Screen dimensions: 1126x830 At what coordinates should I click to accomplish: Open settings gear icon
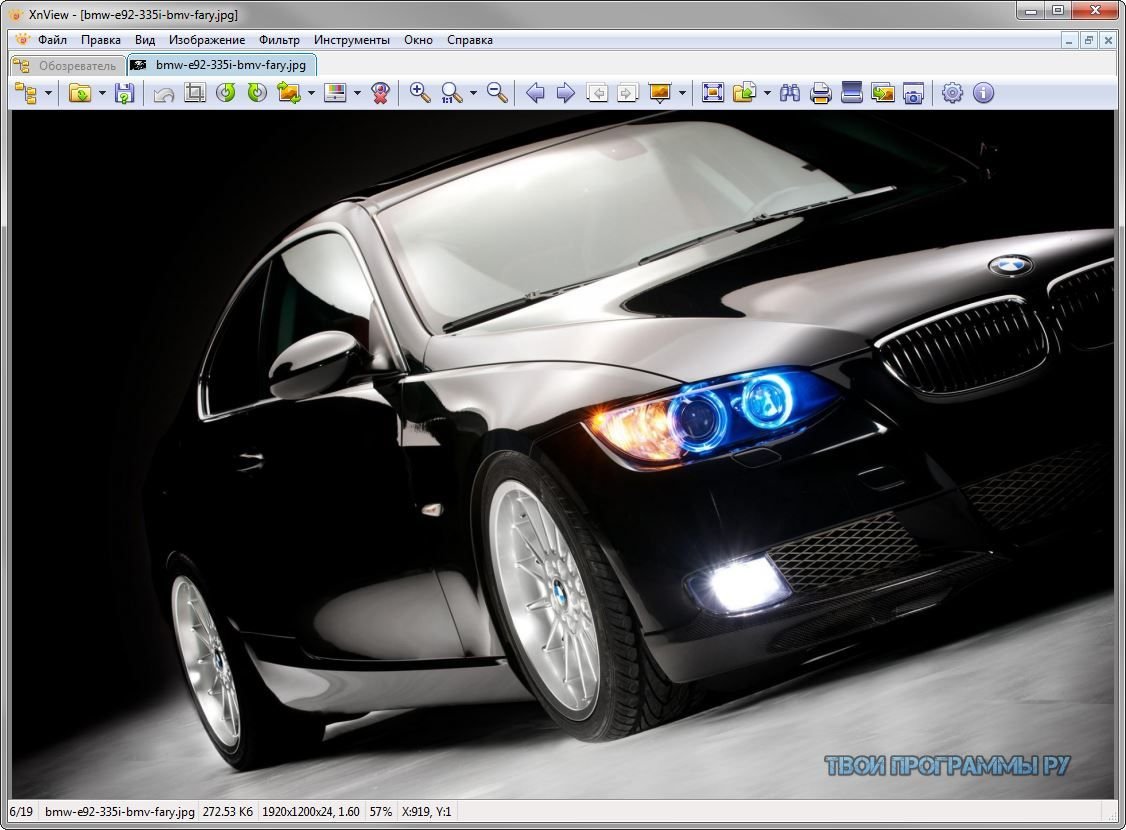pos(952,93)
